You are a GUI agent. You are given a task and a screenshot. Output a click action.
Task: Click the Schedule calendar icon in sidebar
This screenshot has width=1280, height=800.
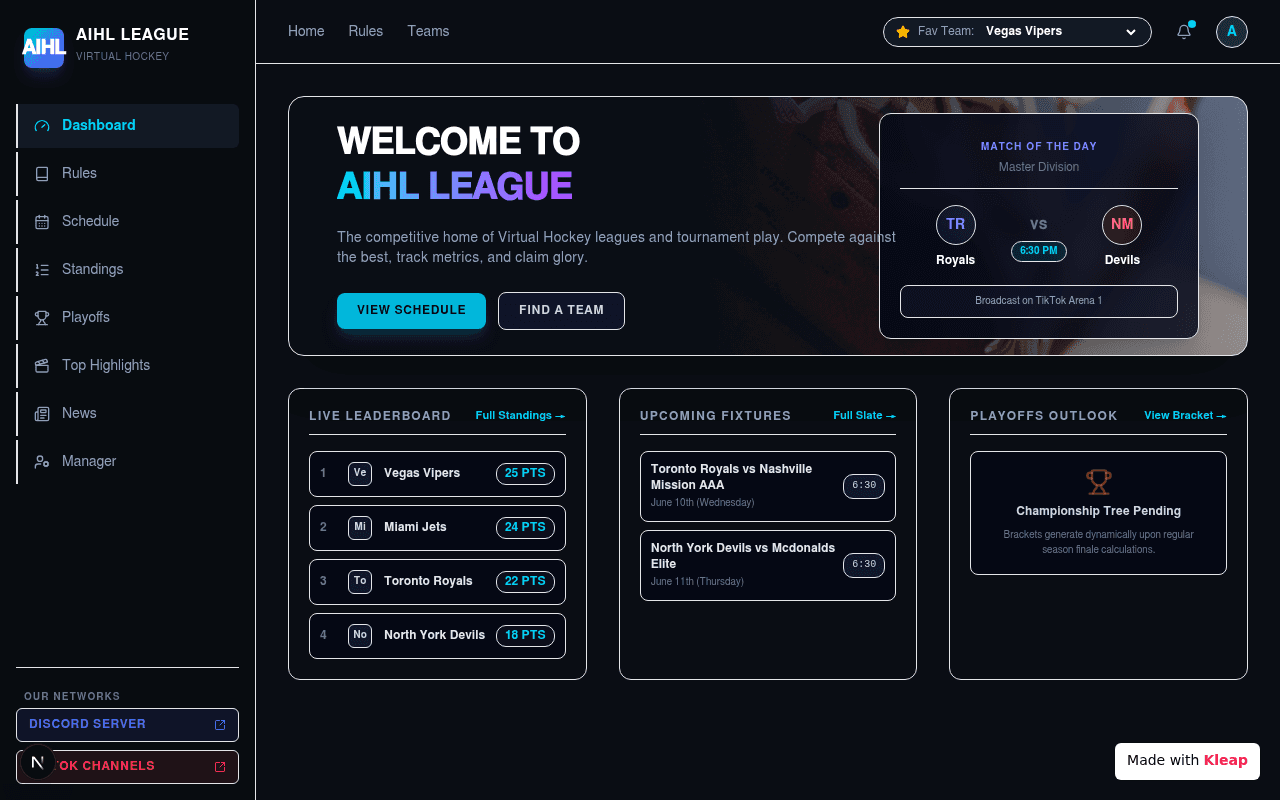click(42, 222)
